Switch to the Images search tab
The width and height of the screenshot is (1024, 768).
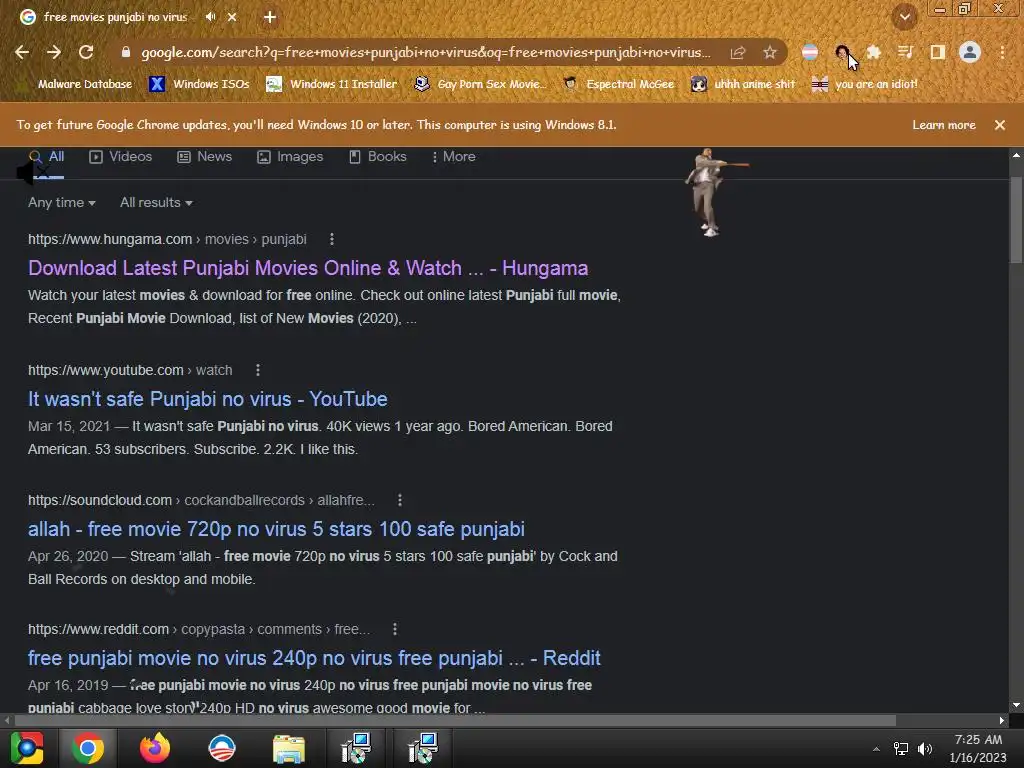(290, 157)
